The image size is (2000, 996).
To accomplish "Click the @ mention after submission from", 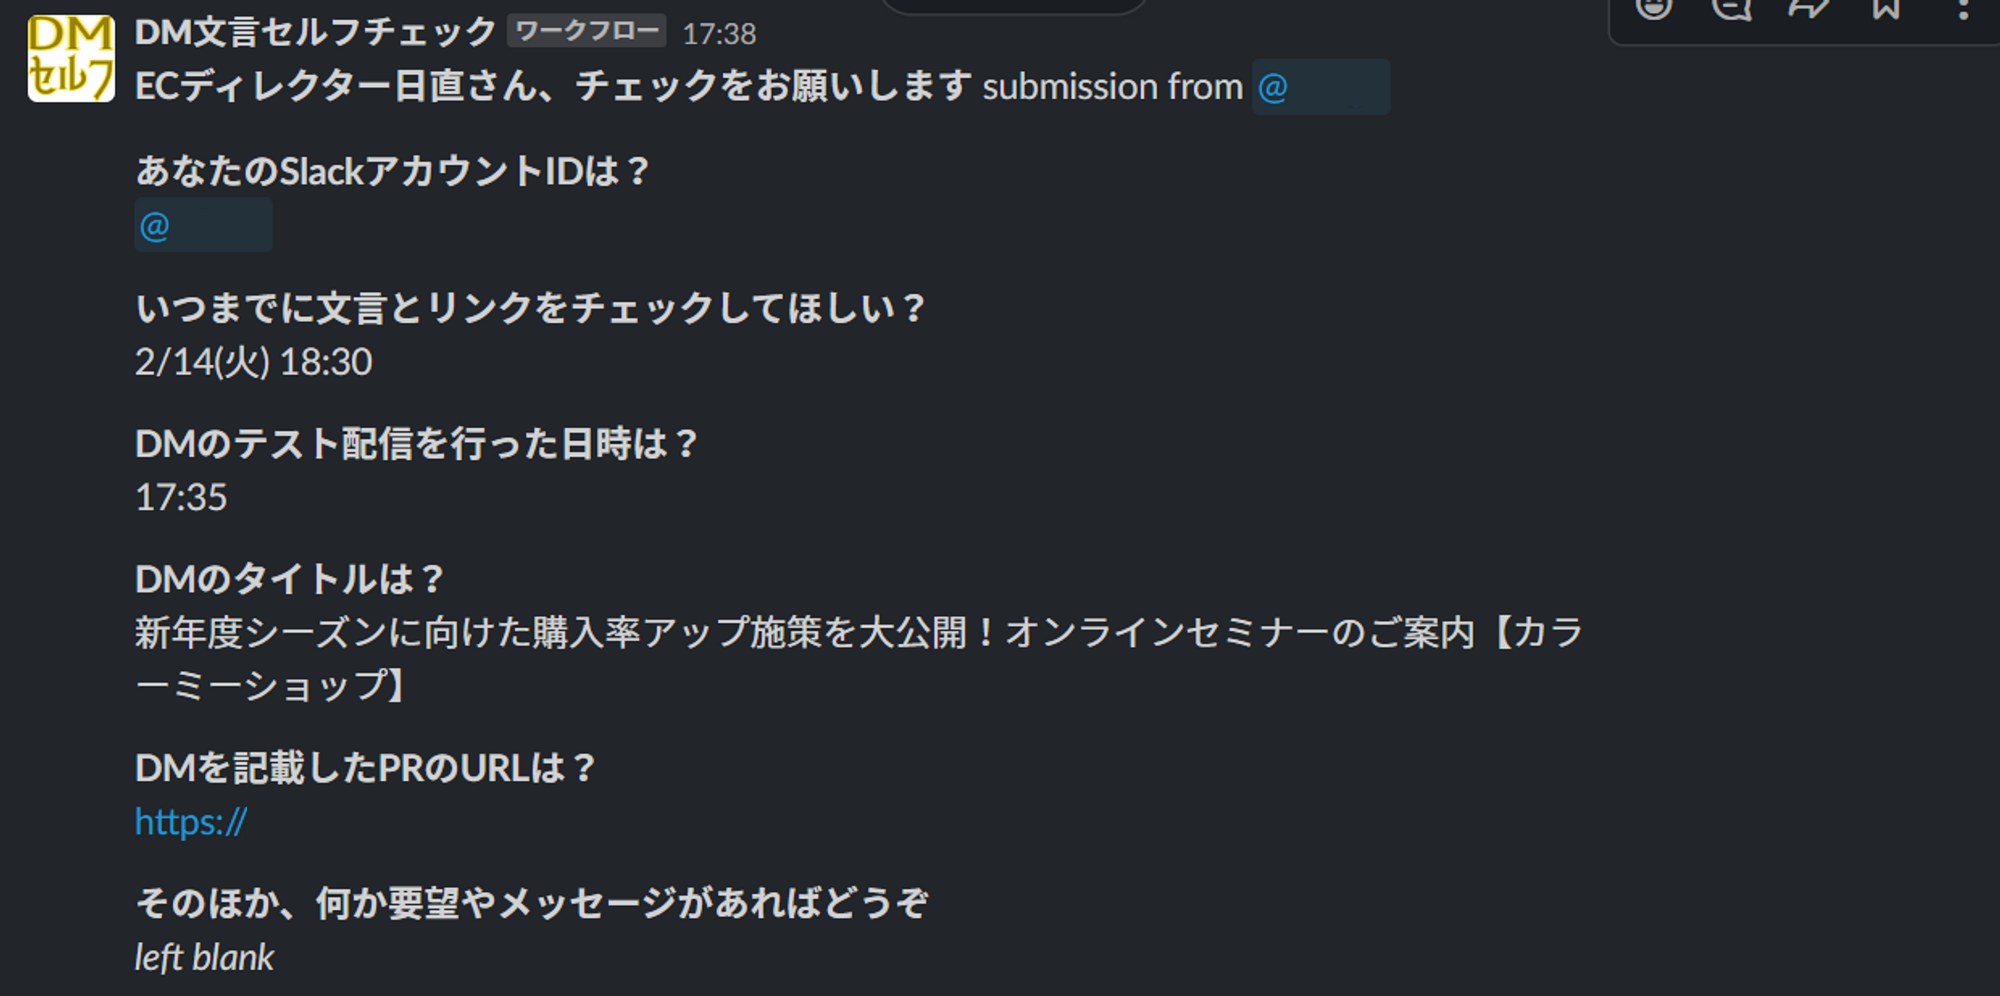I will [1320, 88].
